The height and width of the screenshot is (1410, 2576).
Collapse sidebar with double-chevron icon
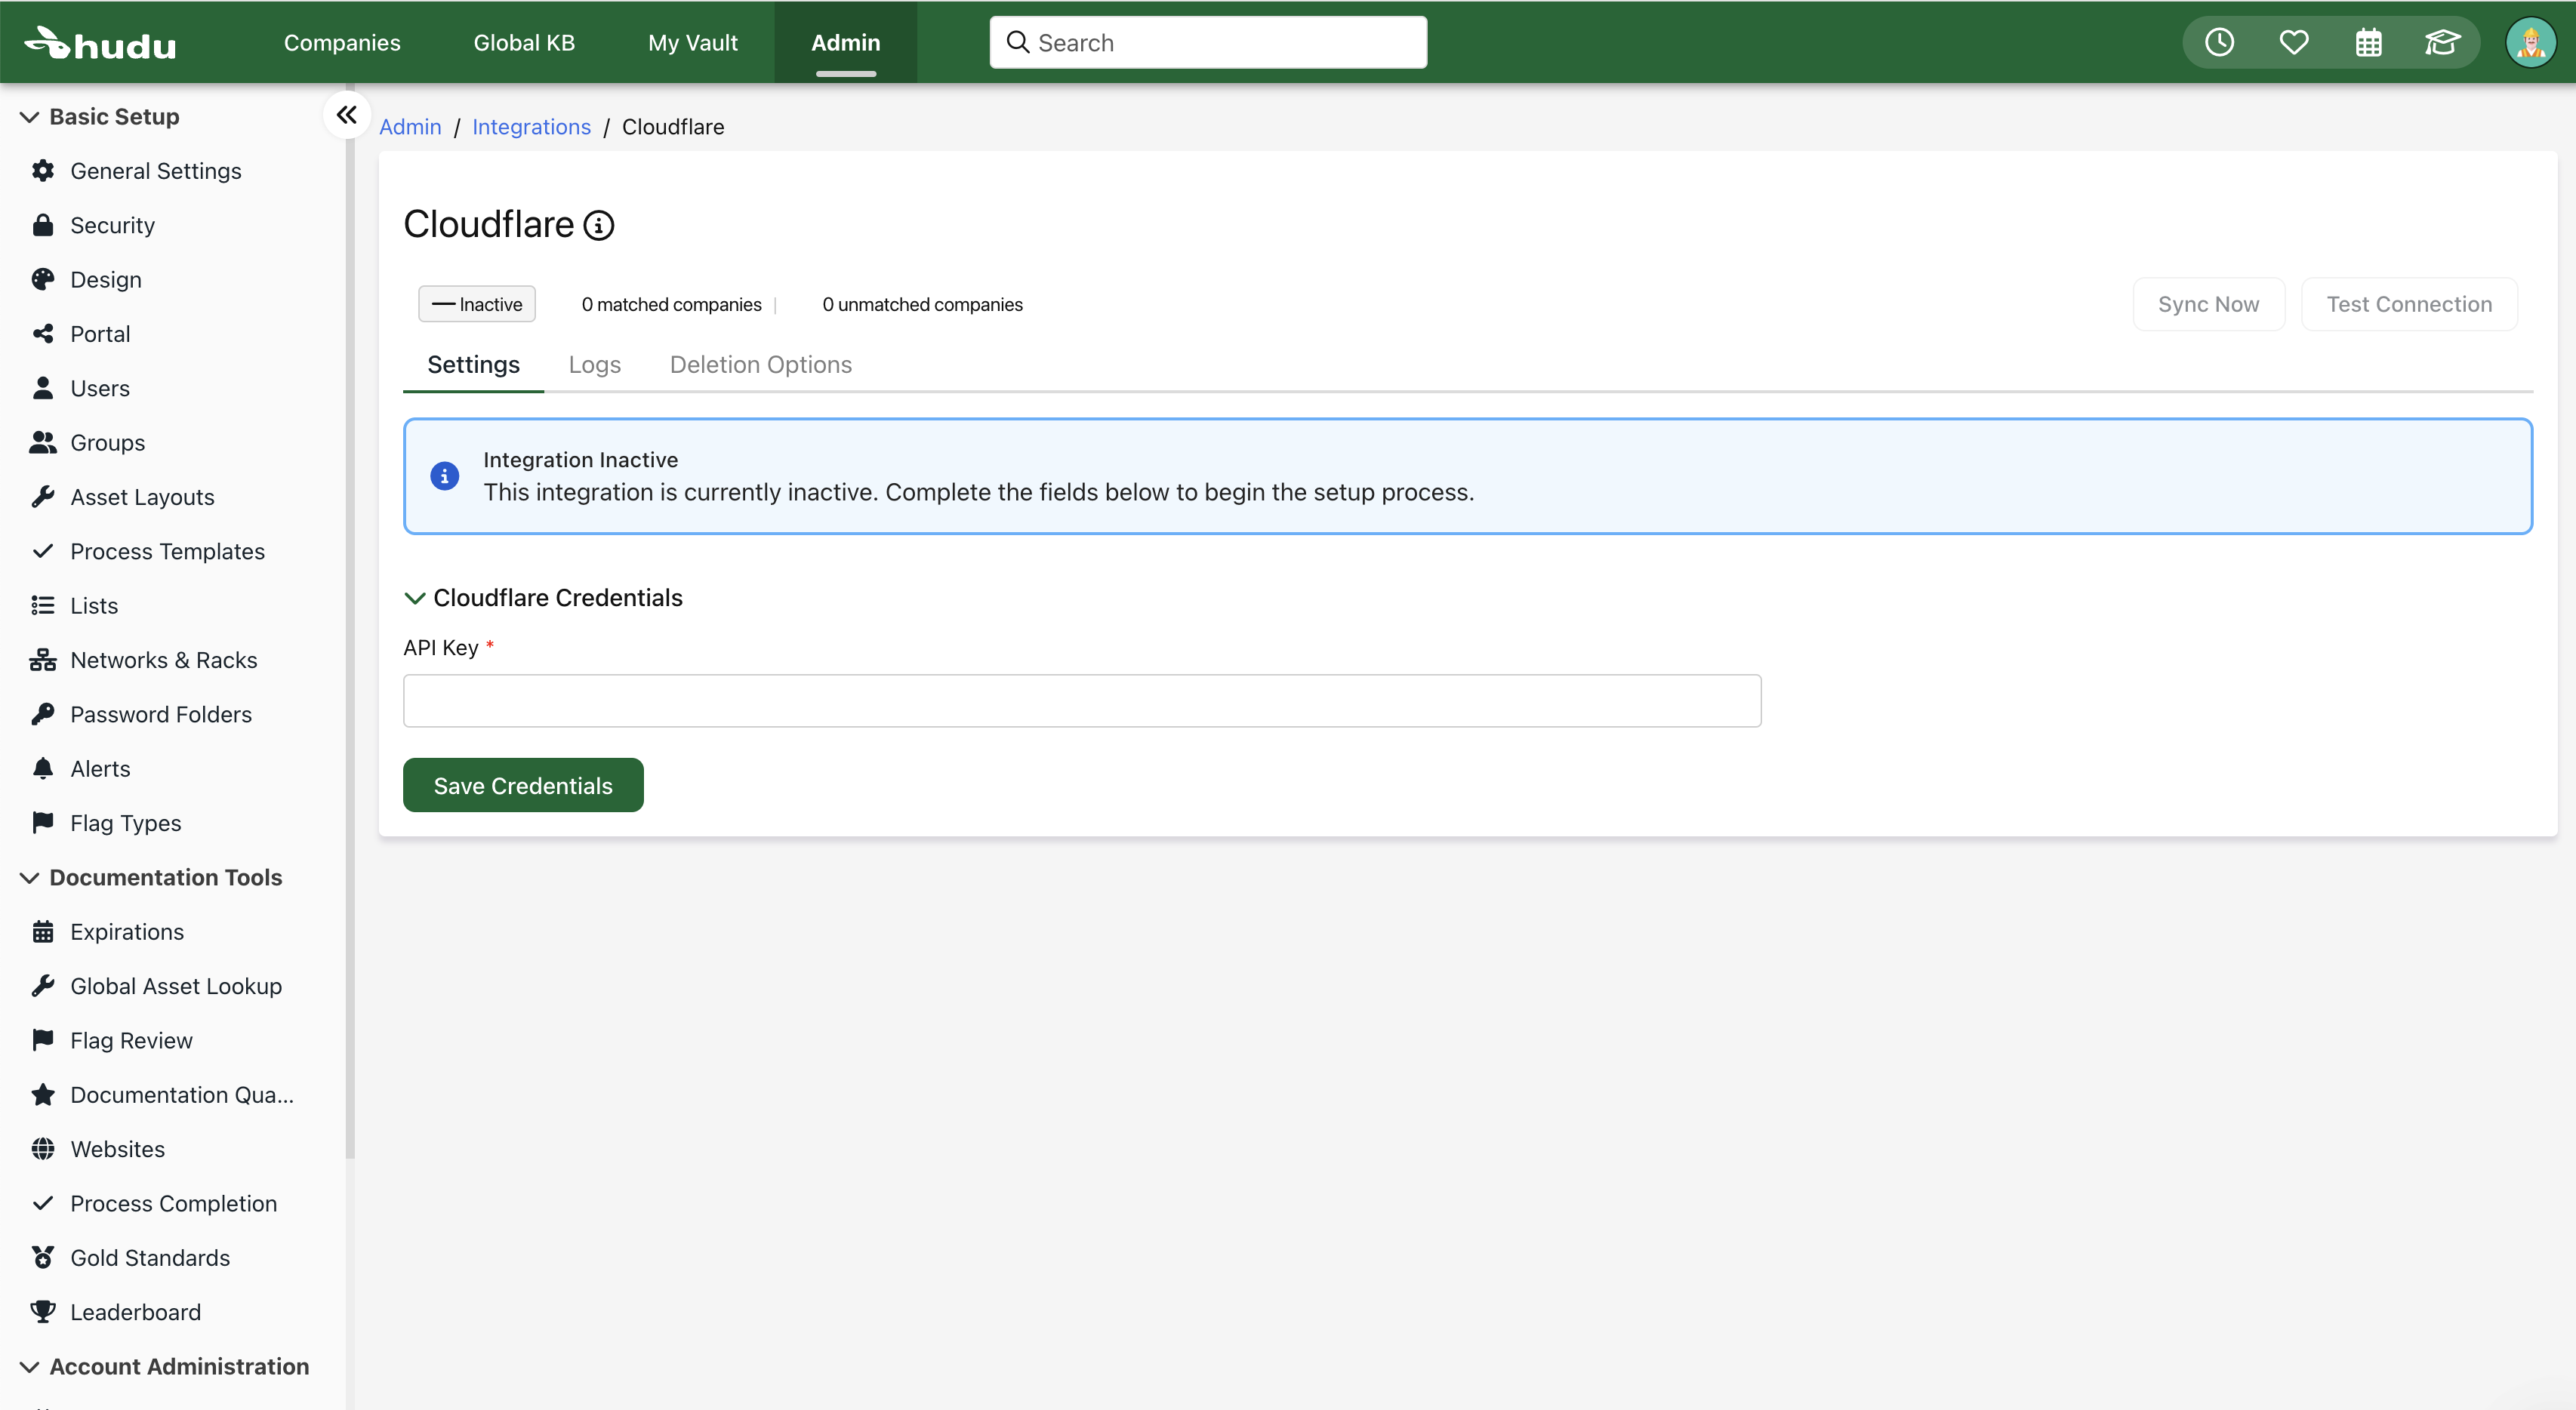[346, 115]
